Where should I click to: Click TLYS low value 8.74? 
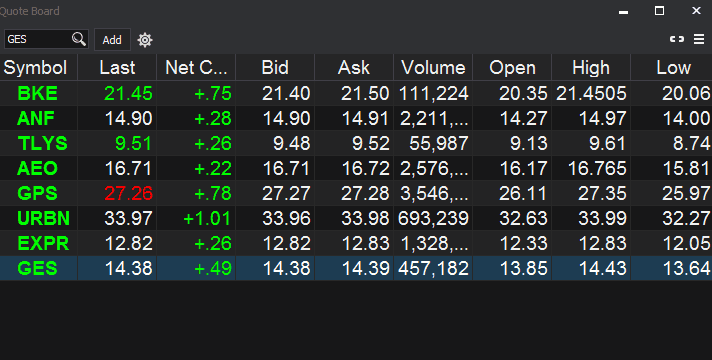(692, 143)
